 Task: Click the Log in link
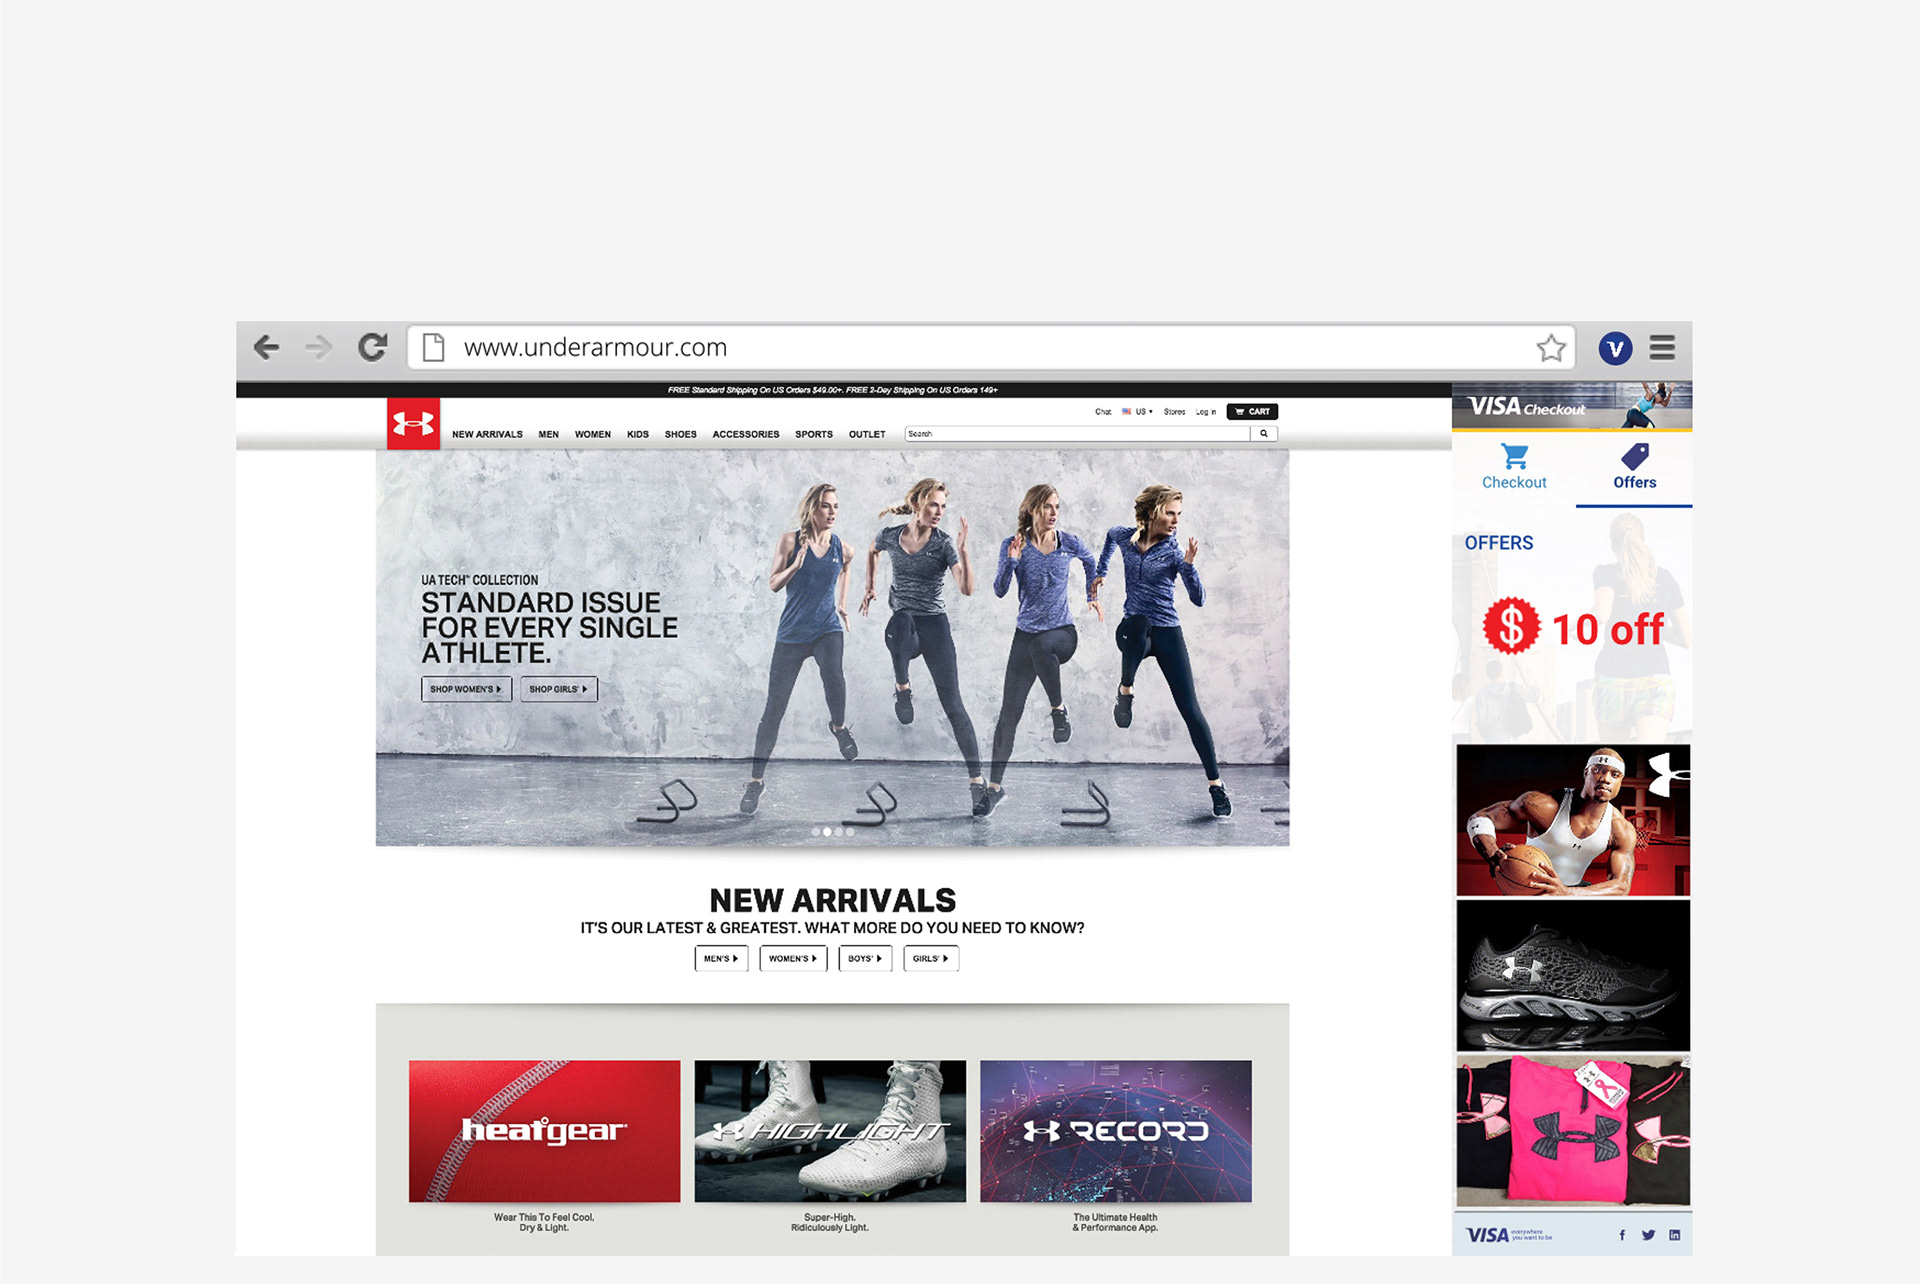[x=1206, y=411]
